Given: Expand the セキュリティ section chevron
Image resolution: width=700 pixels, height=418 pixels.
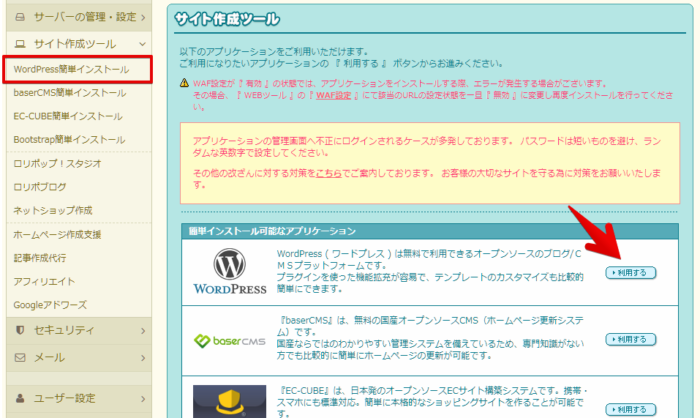Looking at the screenshot, I should [144, 330].
